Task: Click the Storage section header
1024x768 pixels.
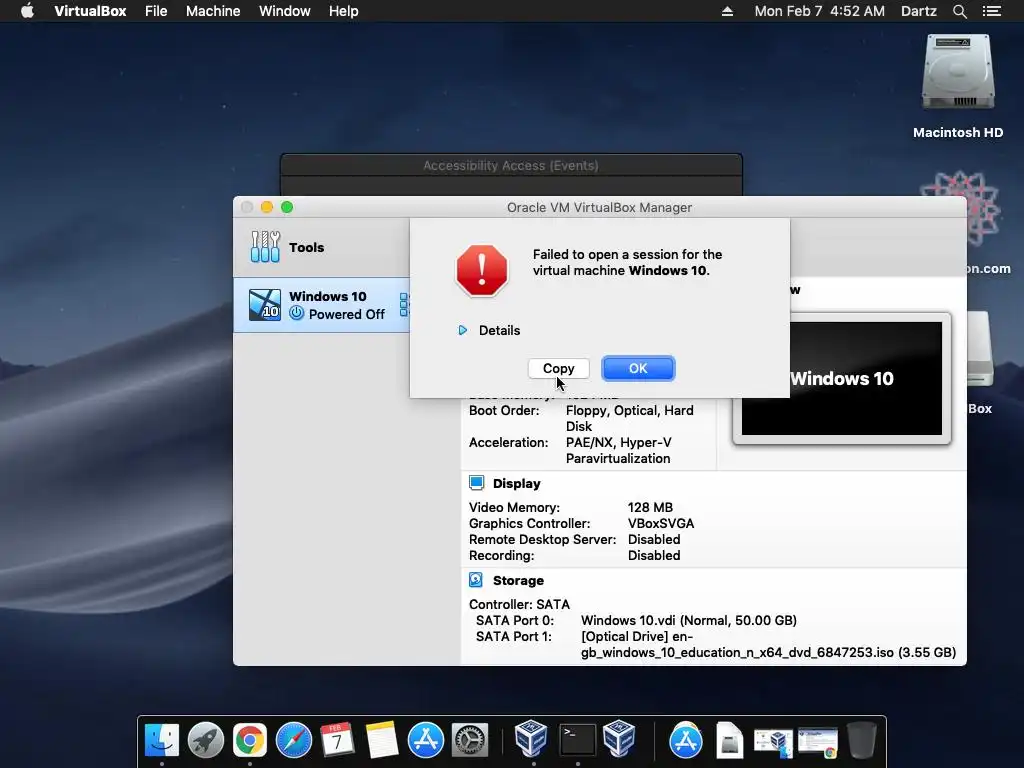Action: pyautogui.click(x=518, y=580)
